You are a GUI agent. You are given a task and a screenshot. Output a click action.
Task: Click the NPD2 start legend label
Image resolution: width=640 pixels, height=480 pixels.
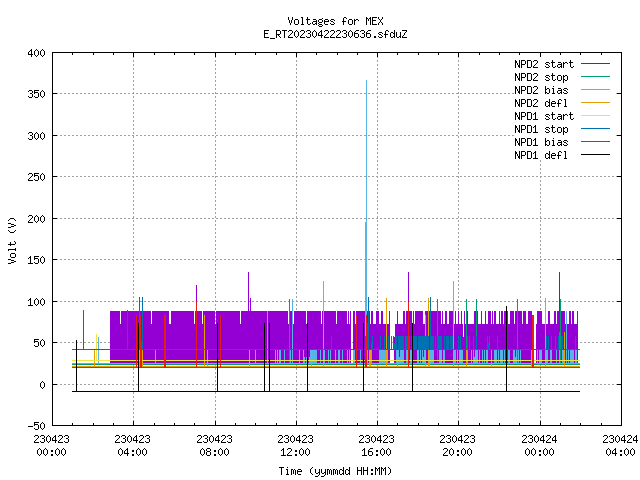point(544,64)
